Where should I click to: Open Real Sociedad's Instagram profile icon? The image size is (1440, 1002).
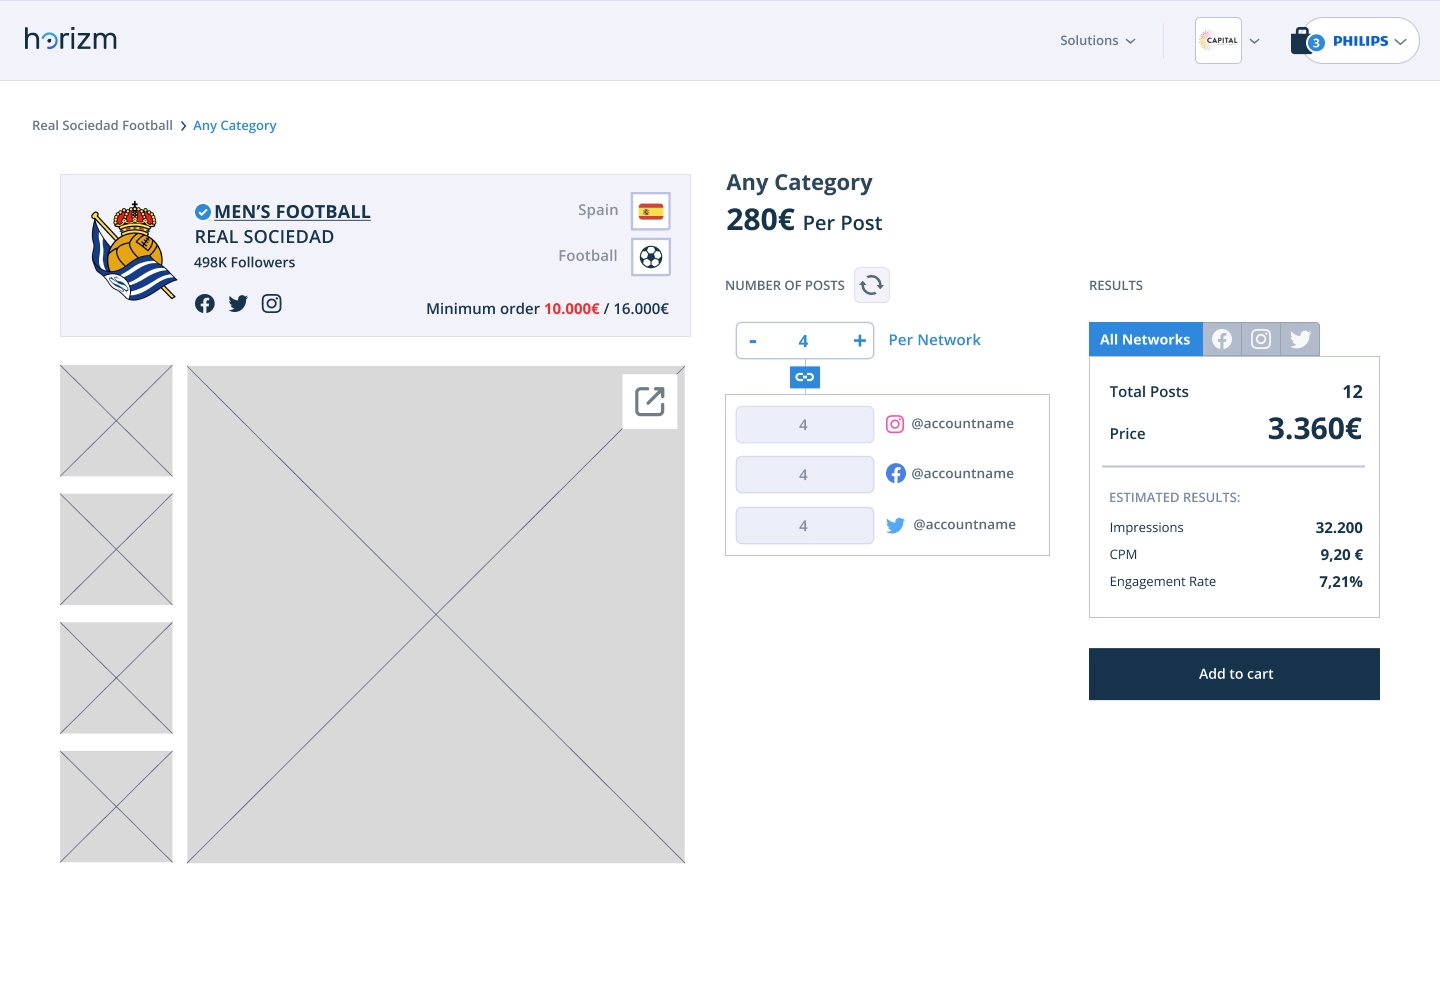272,304
